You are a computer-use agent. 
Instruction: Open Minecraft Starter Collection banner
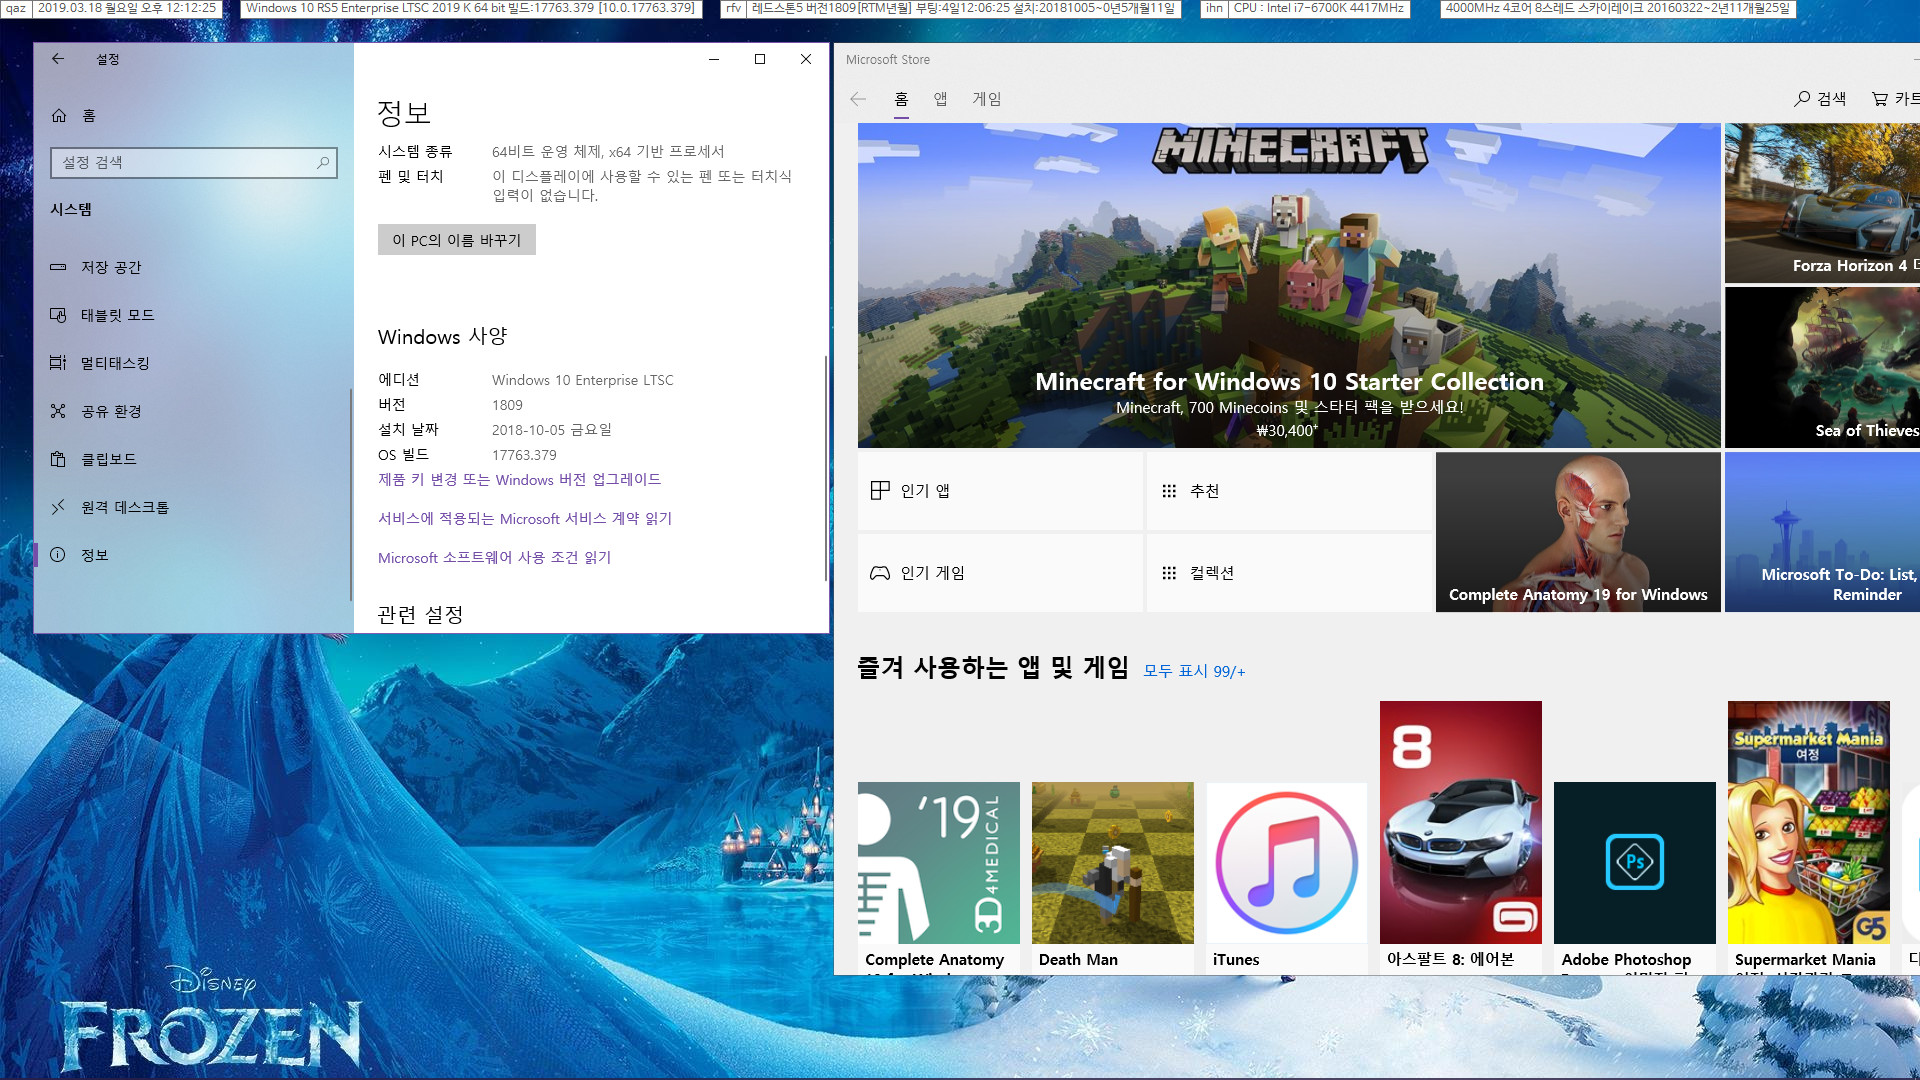pyautogui.click(x=1289, y=285)
